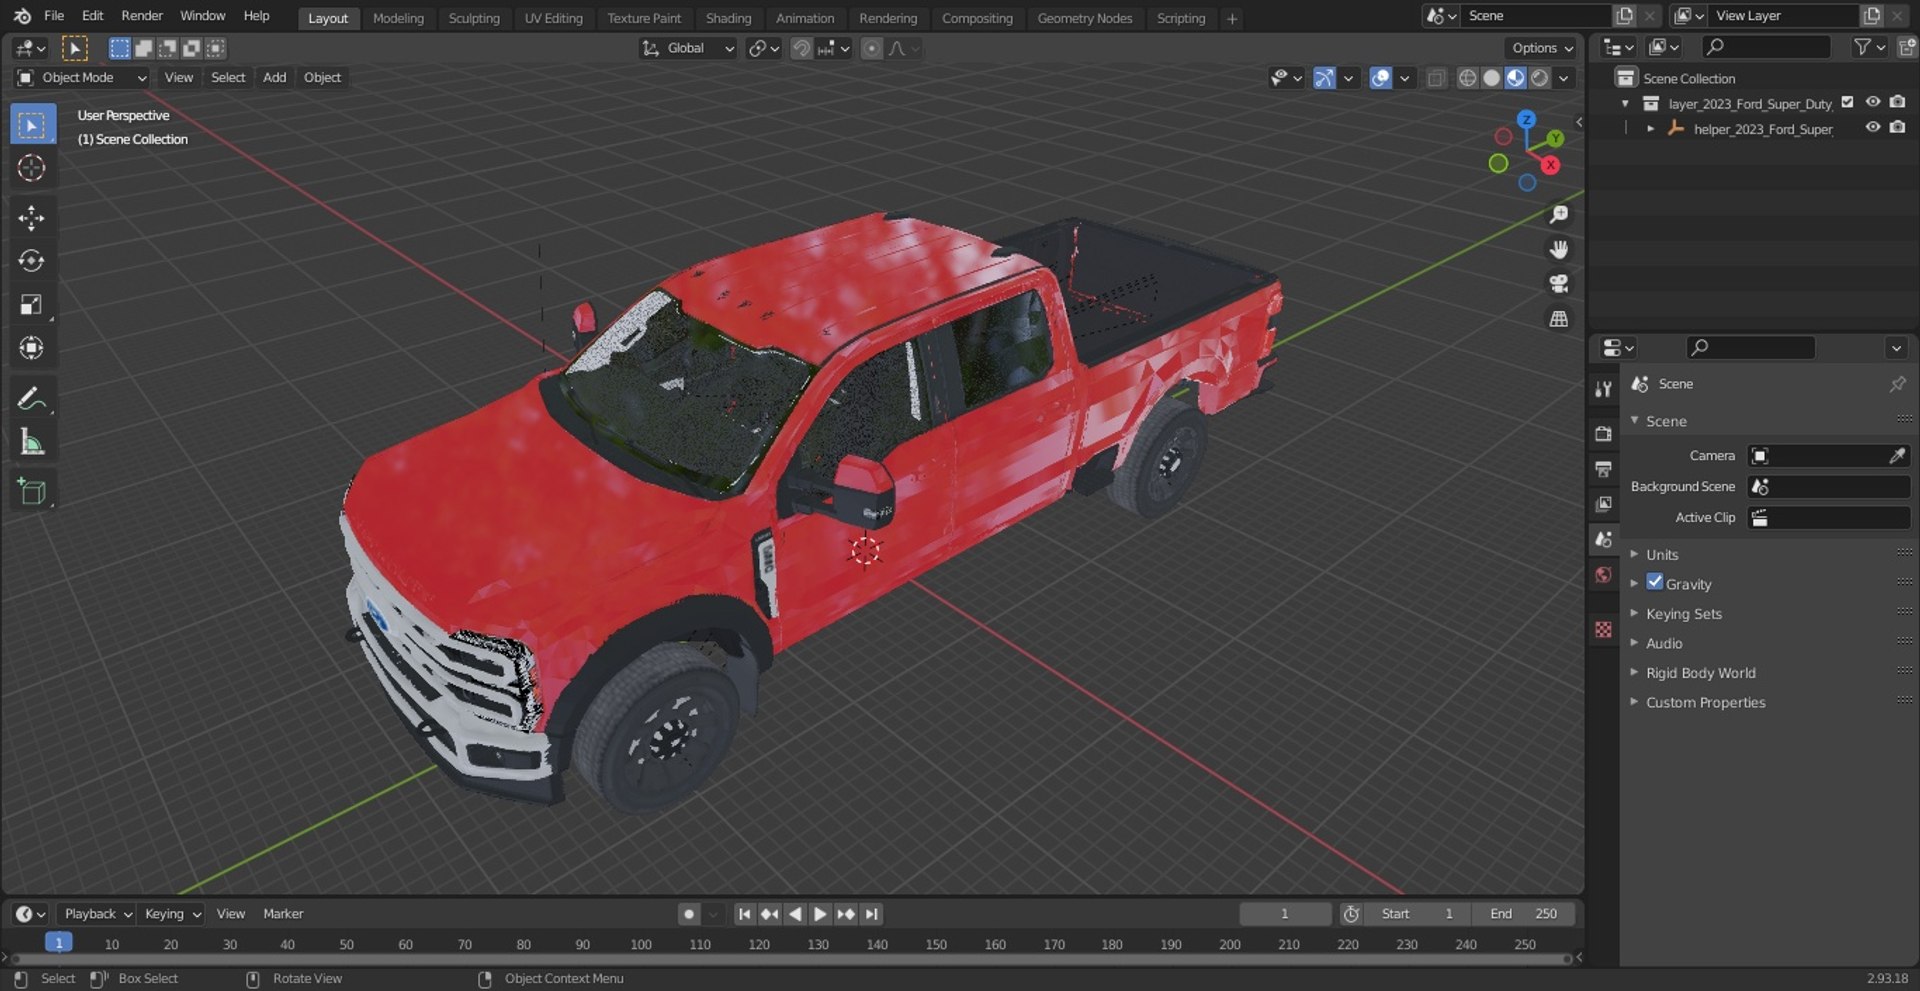The height and width of the screenshot is (991, 1920).
Task: Jump to the animation end frame
Action: (872, 914)
